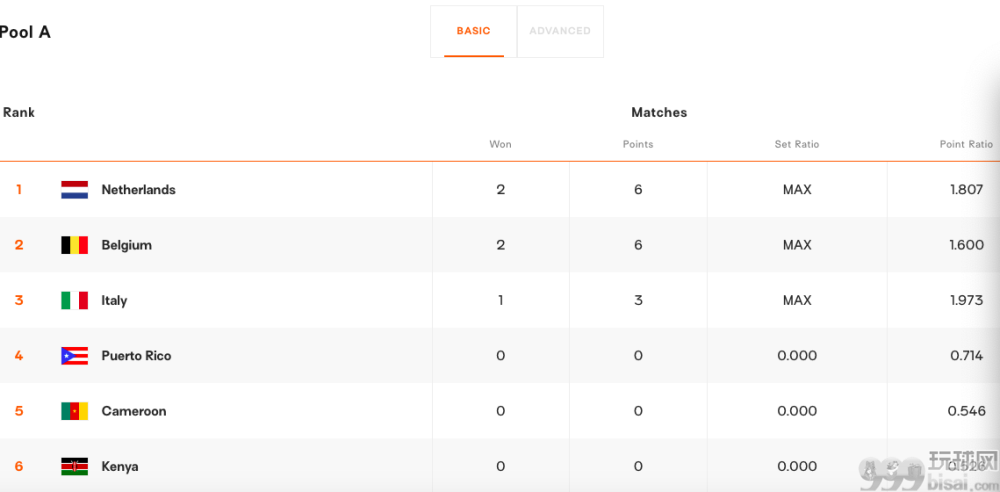1000x492 pixels.
Task: Open the Italy team link
Action: click(x=114, y=301)
